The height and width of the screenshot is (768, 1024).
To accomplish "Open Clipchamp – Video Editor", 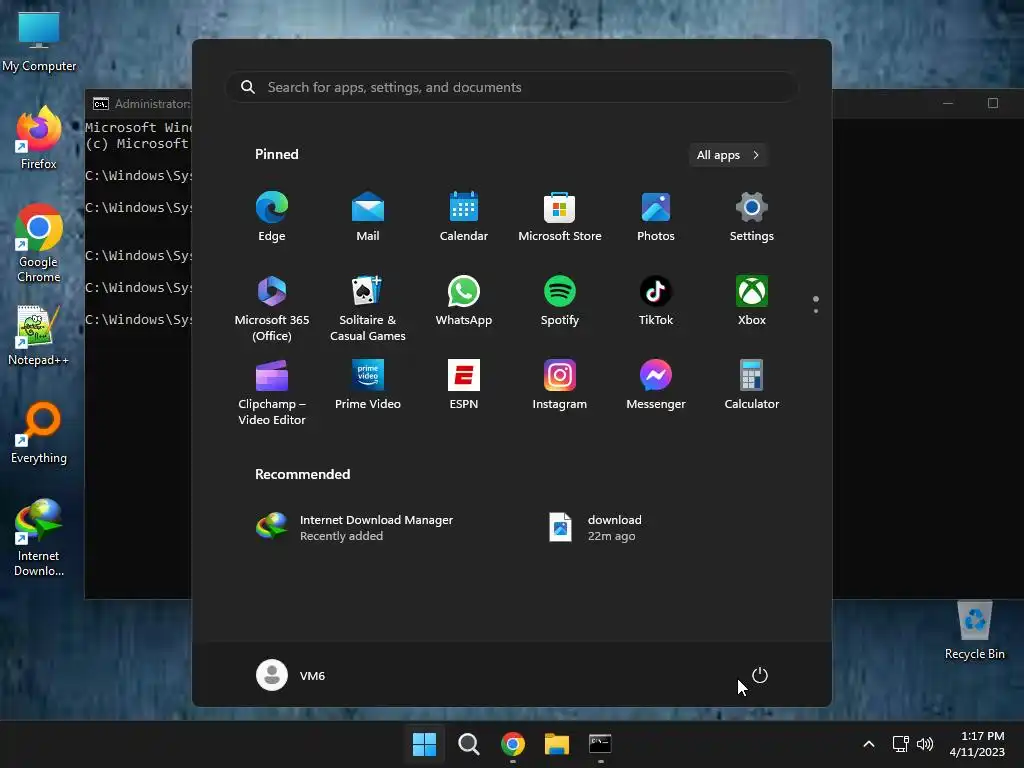I will 272,392.
